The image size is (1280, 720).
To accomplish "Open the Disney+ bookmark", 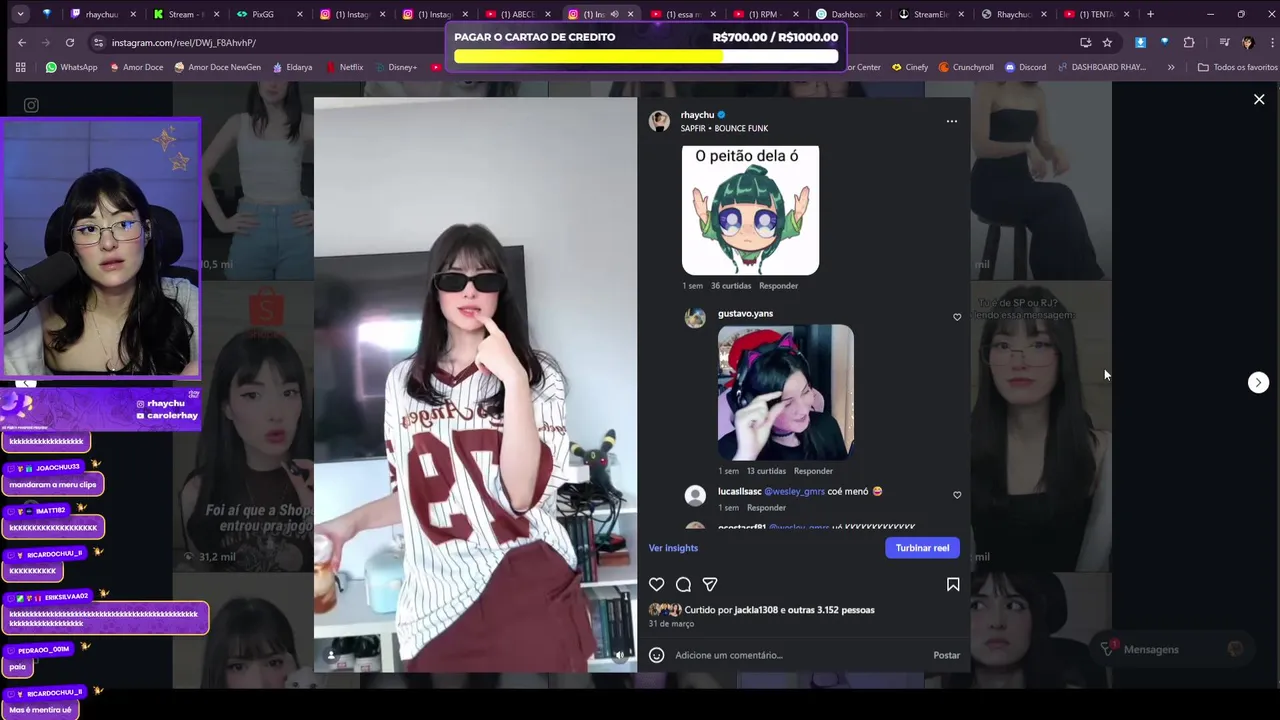I will coord(395,67).
